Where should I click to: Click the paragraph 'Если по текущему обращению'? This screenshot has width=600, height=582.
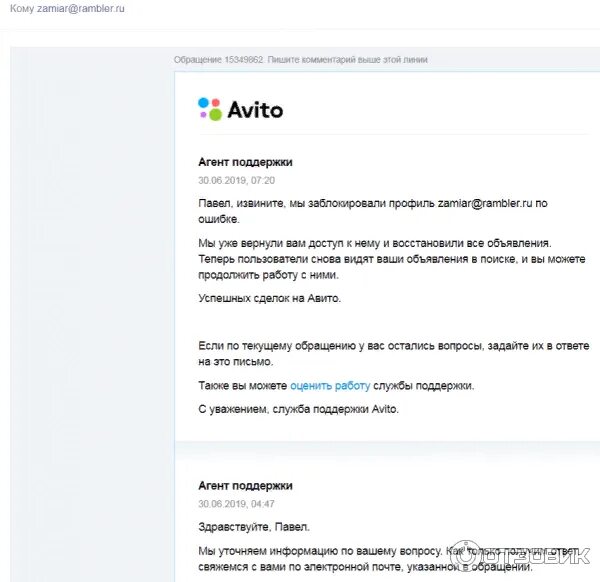click(x=394, y=354)
